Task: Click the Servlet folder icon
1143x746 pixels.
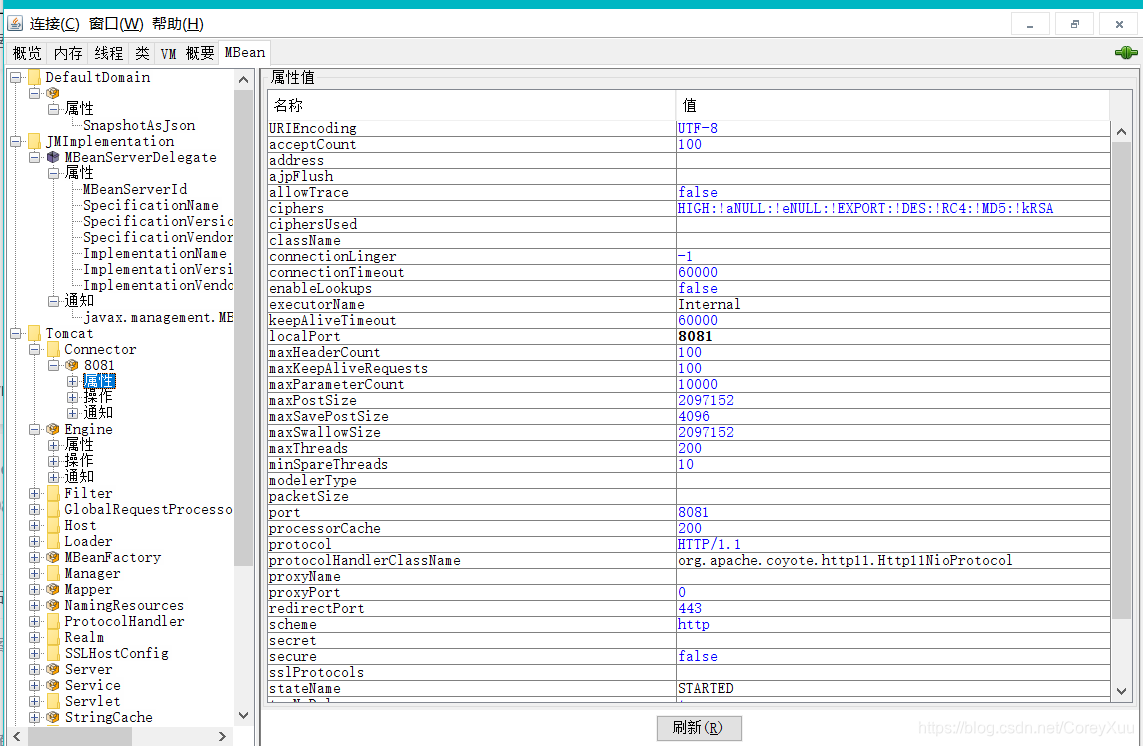Action: pos(53,702)
